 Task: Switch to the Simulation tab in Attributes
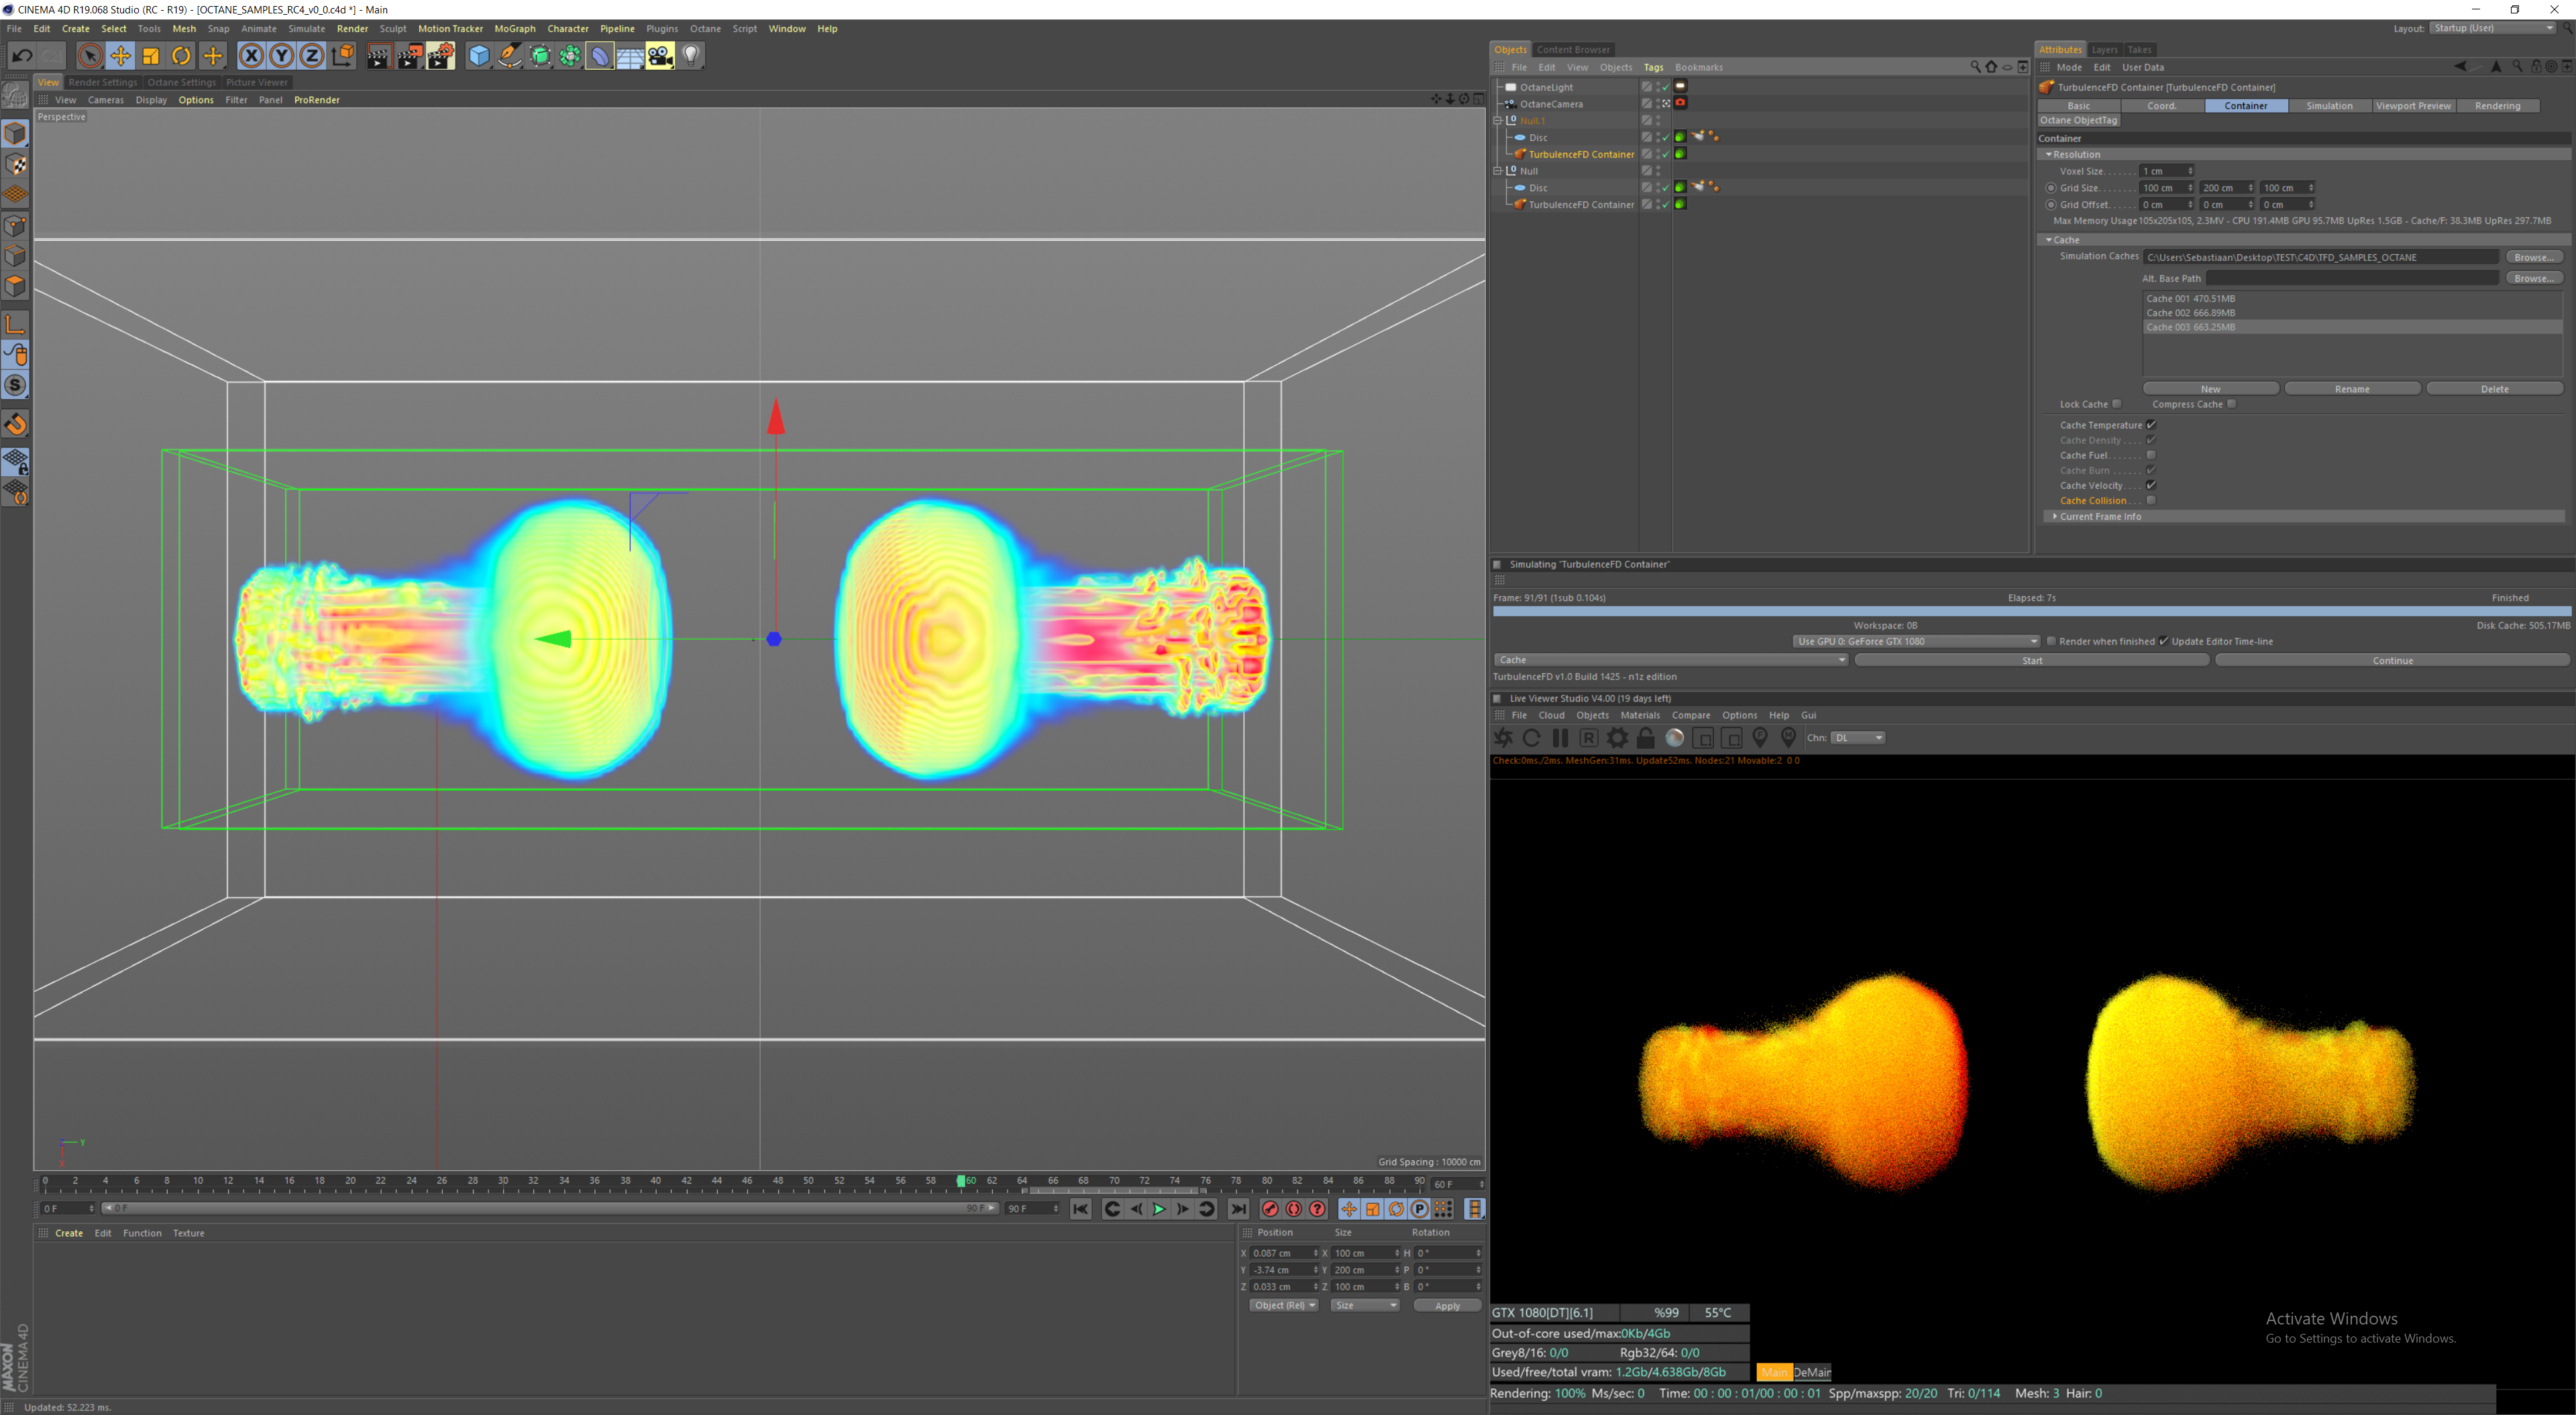pyautogui.click(x=2329, y=106)
